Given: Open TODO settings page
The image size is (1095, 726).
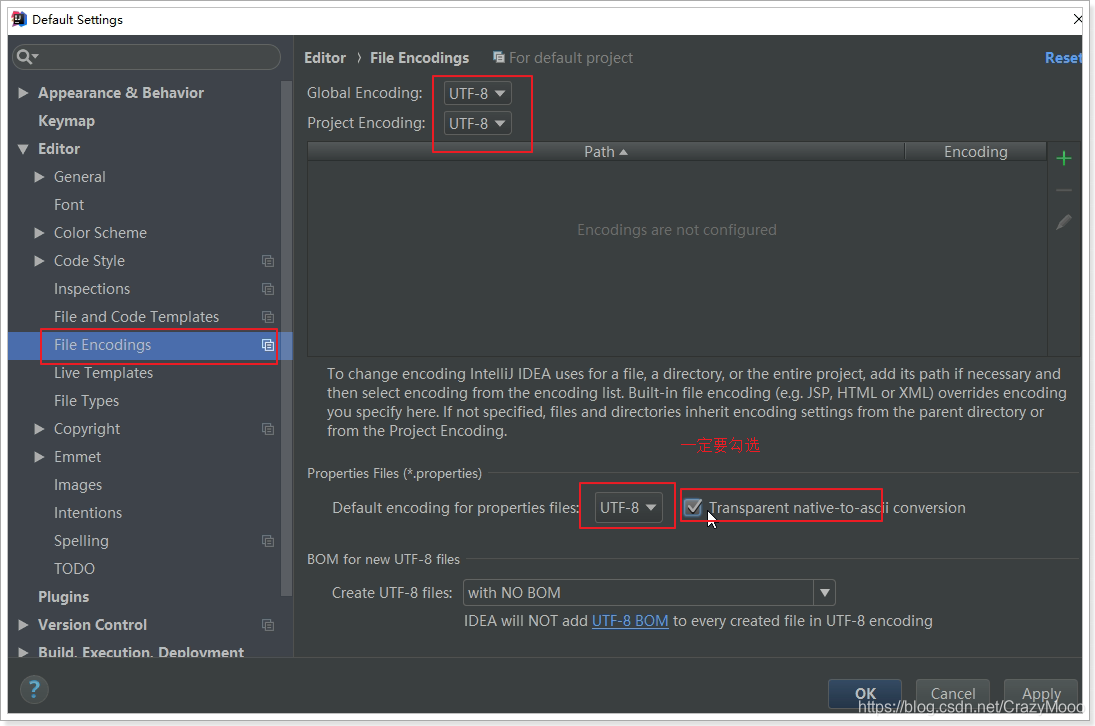Looking at the screenshot, I should (x=74, y=569).
